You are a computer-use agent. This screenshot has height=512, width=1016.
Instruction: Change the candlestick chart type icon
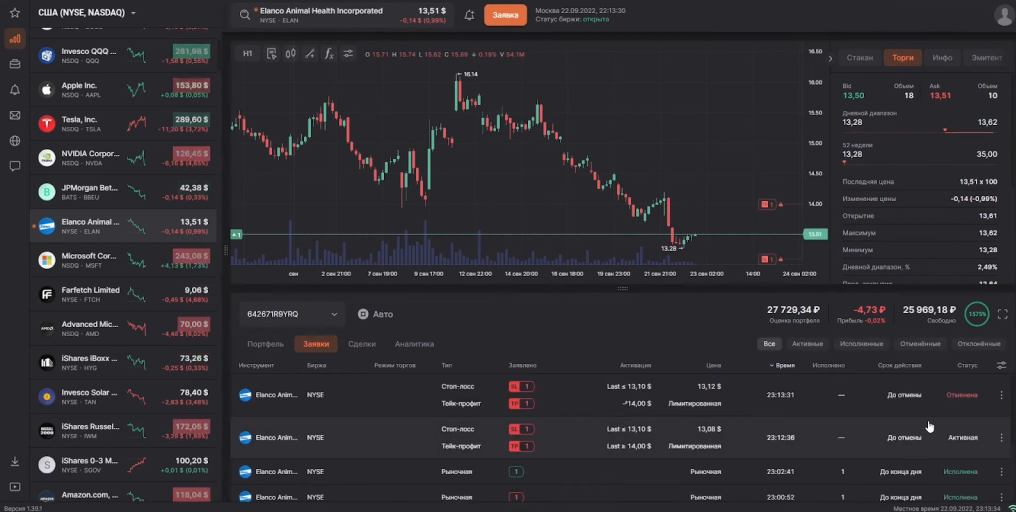[x=290, y=54]
